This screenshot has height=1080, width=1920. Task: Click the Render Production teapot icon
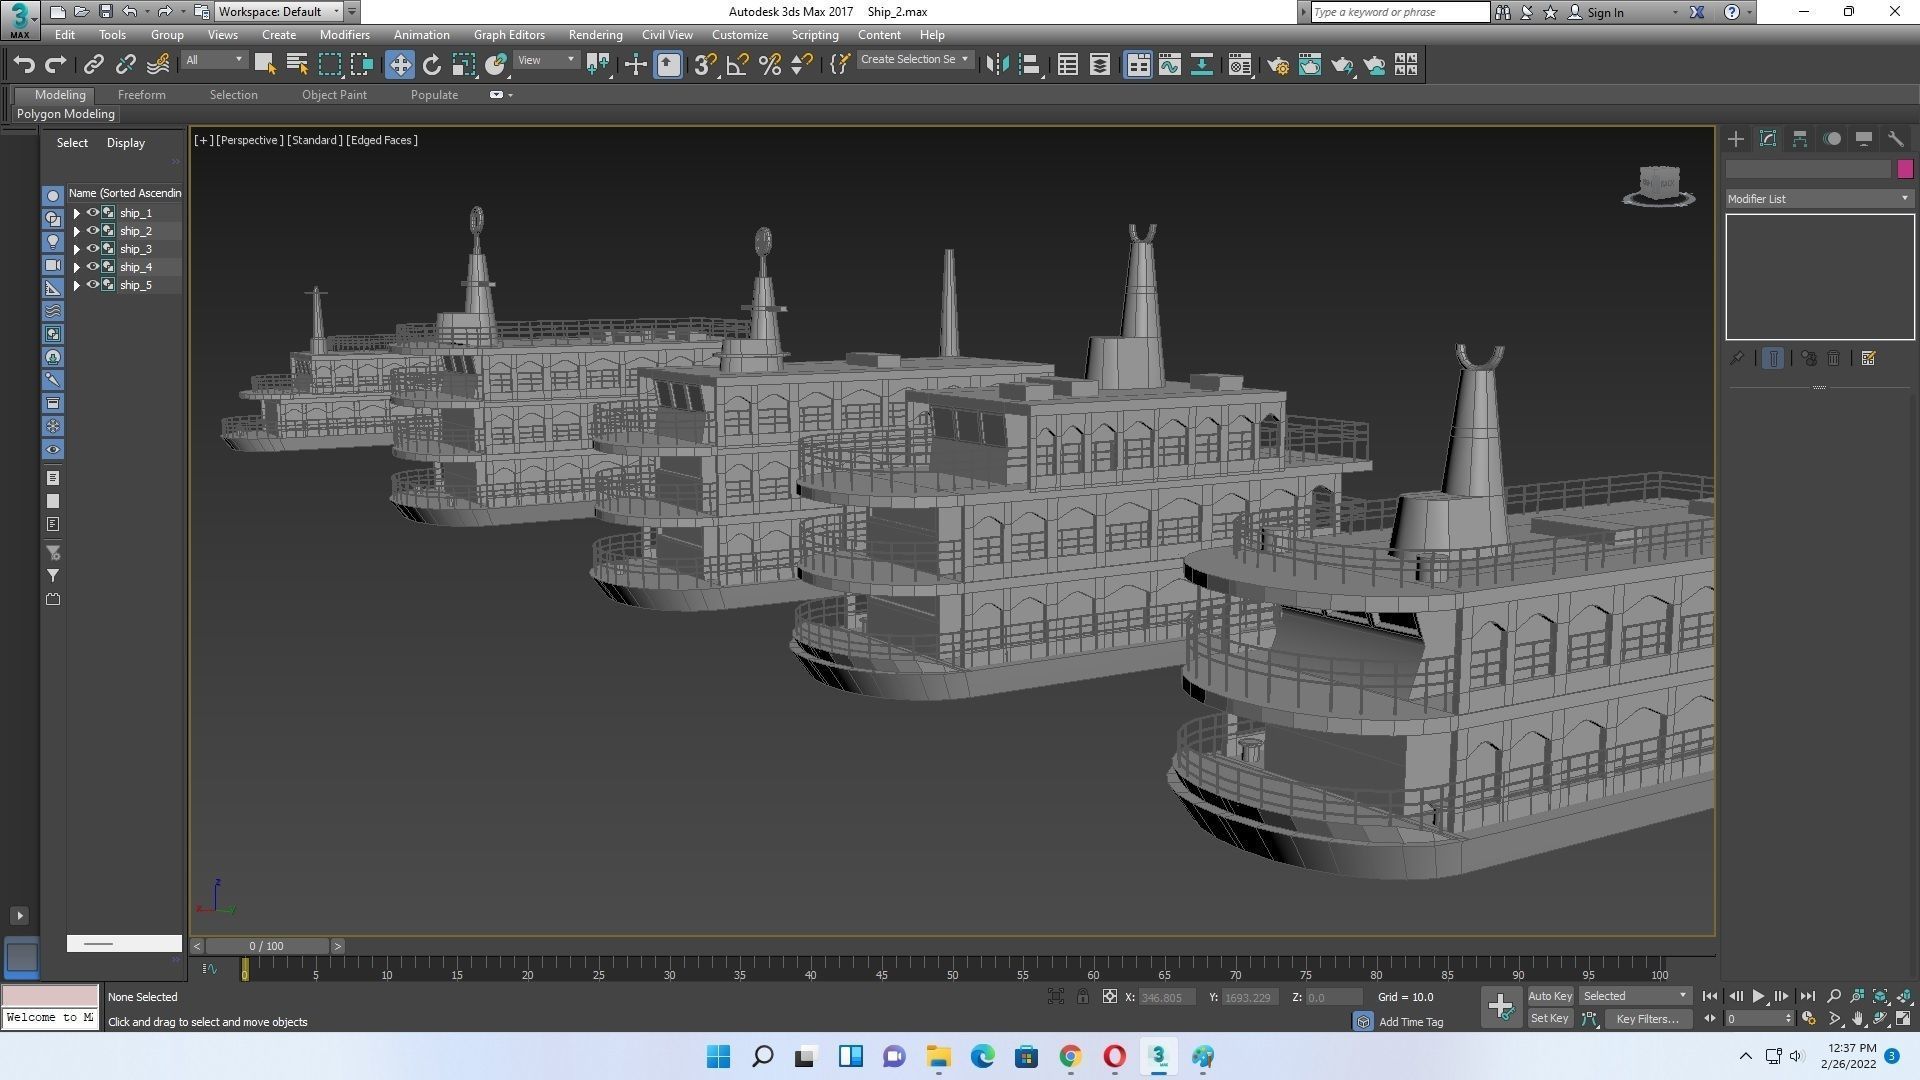point(1342,65)
